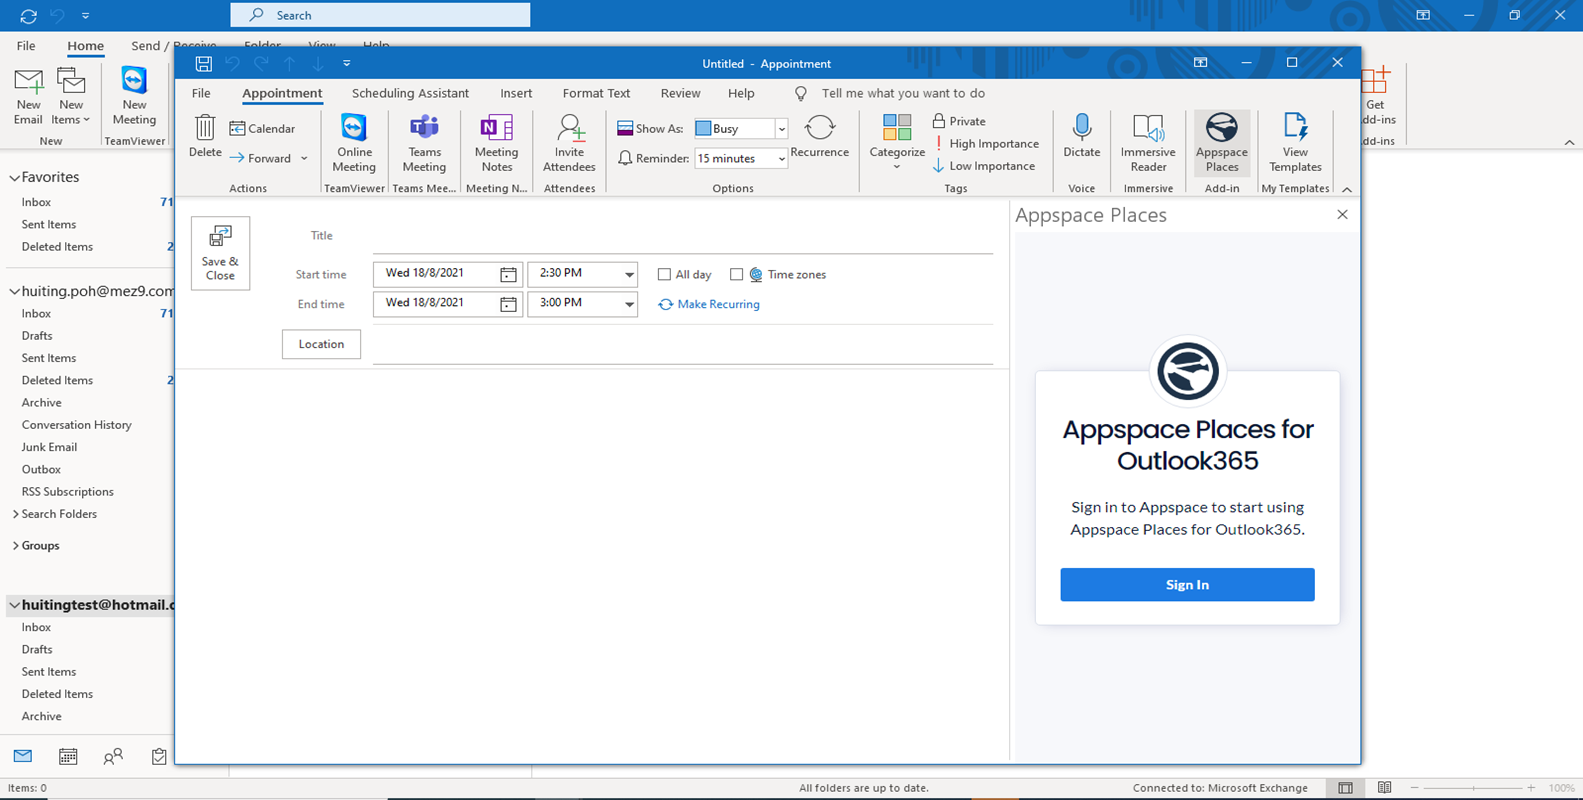
Task: Open New Items dropdown in main window
Action: coord(71,96)
